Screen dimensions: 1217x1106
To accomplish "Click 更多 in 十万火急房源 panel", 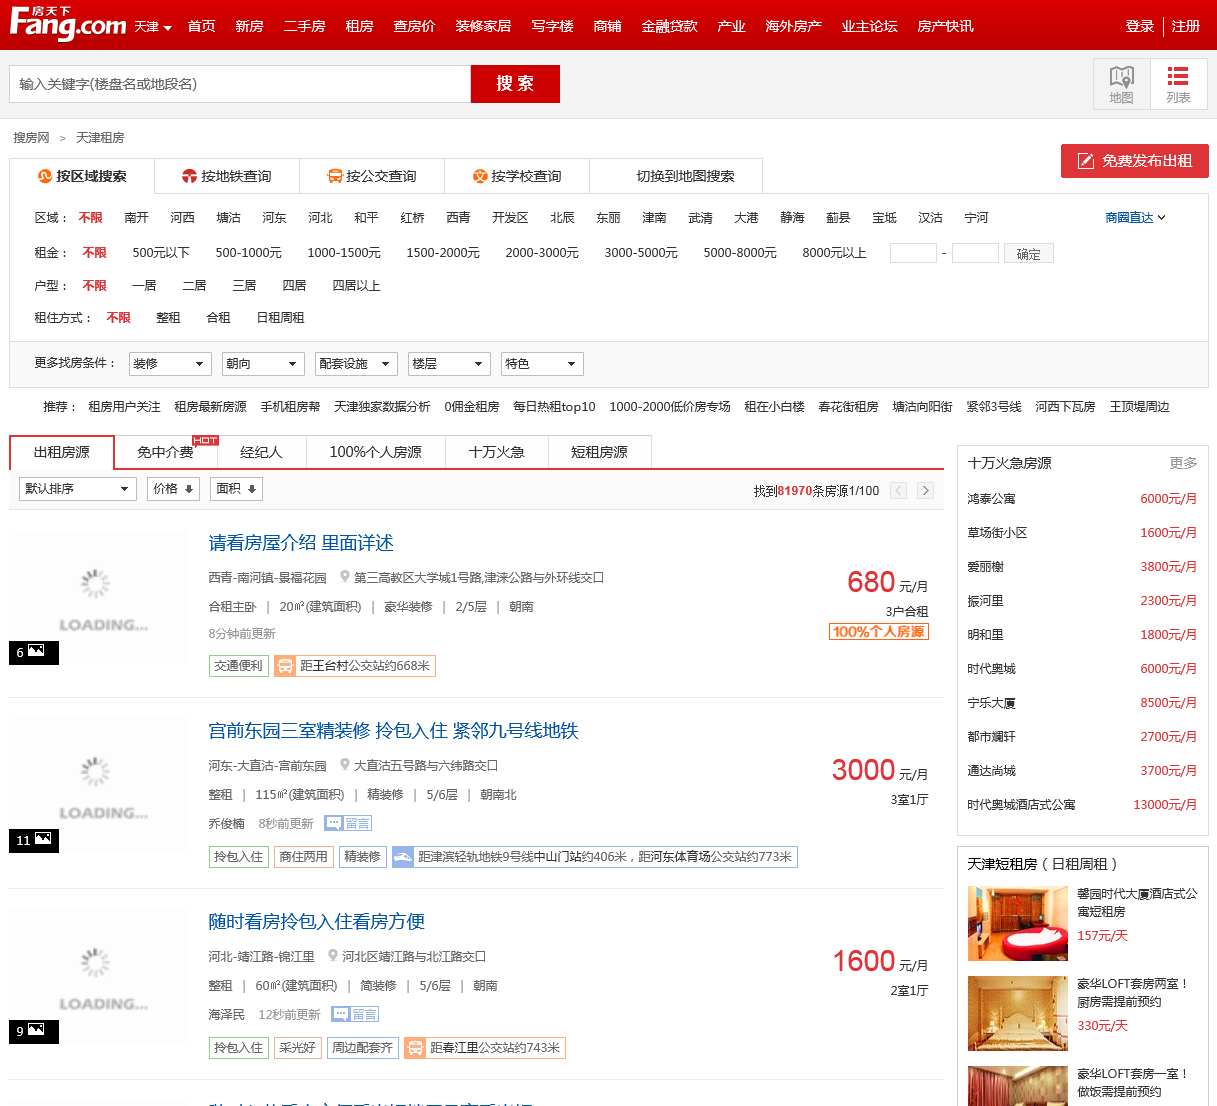I will click(x=1183, y=463).
